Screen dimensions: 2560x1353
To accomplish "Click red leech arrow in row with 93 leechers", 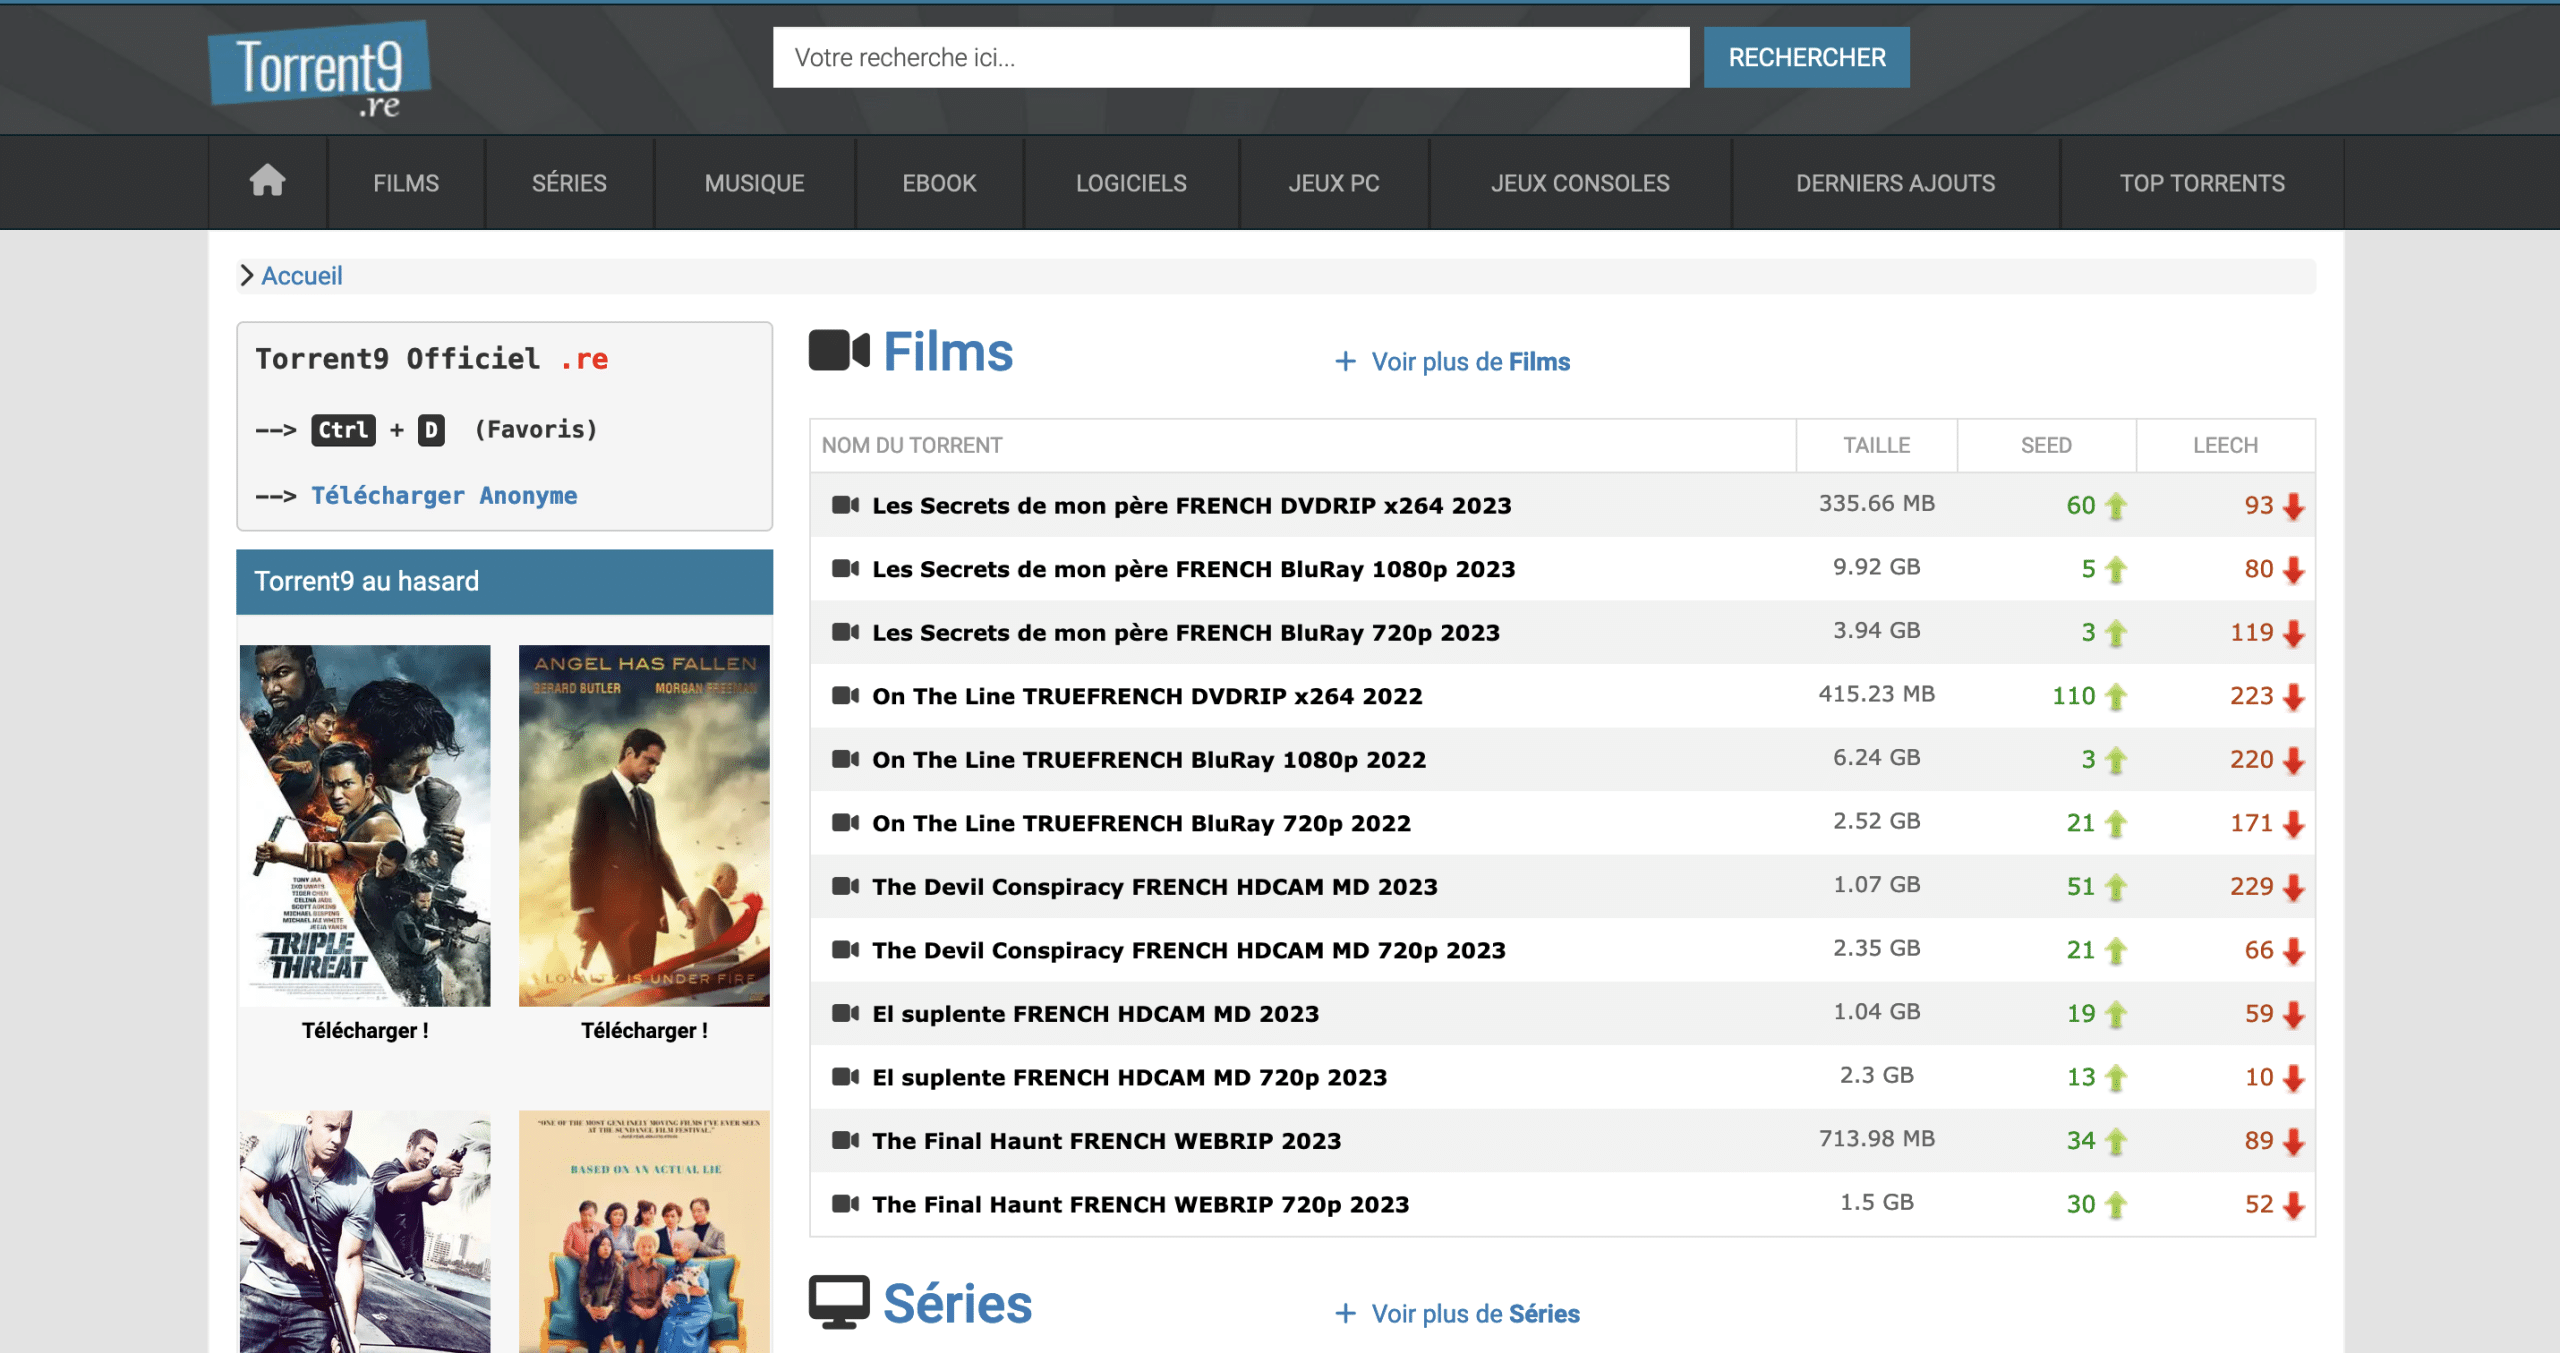I will click(x=2294, y=506).
